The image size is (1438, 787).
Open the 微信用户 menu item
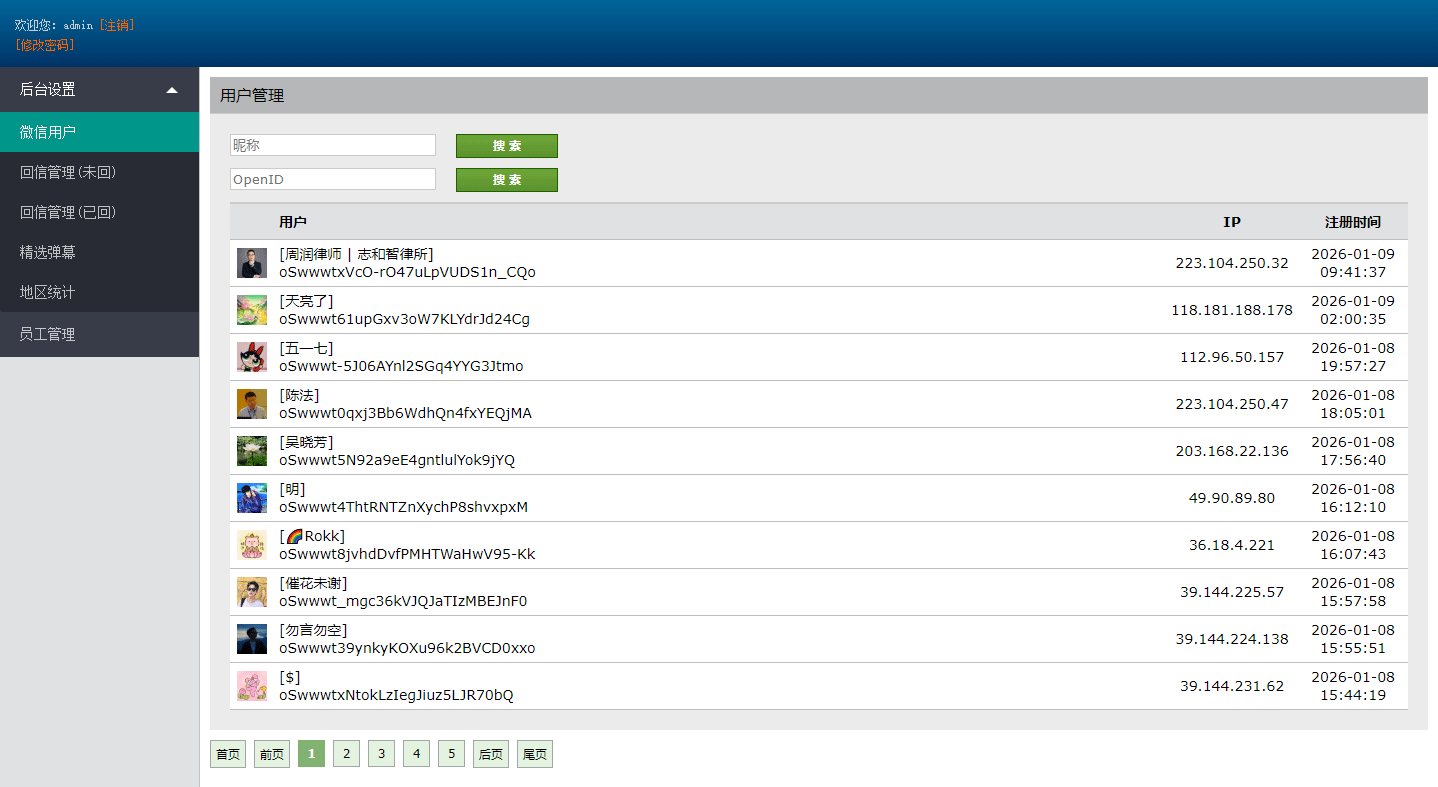click(48, 132)
